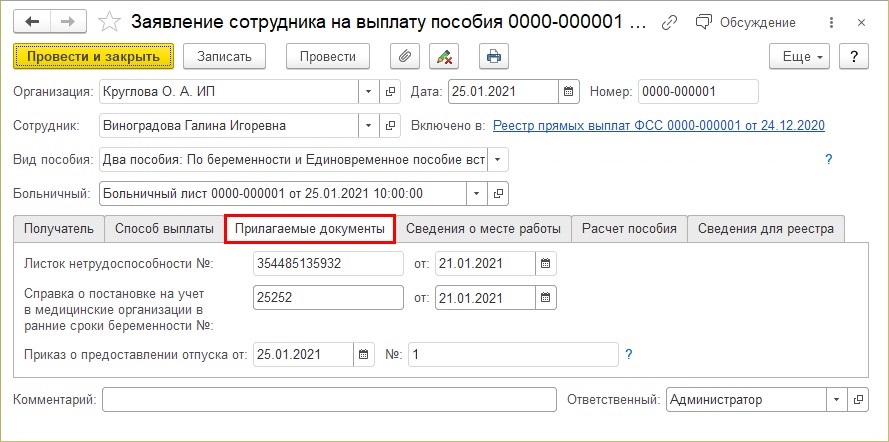Attach files using the paperclip icon

[405, 57]
